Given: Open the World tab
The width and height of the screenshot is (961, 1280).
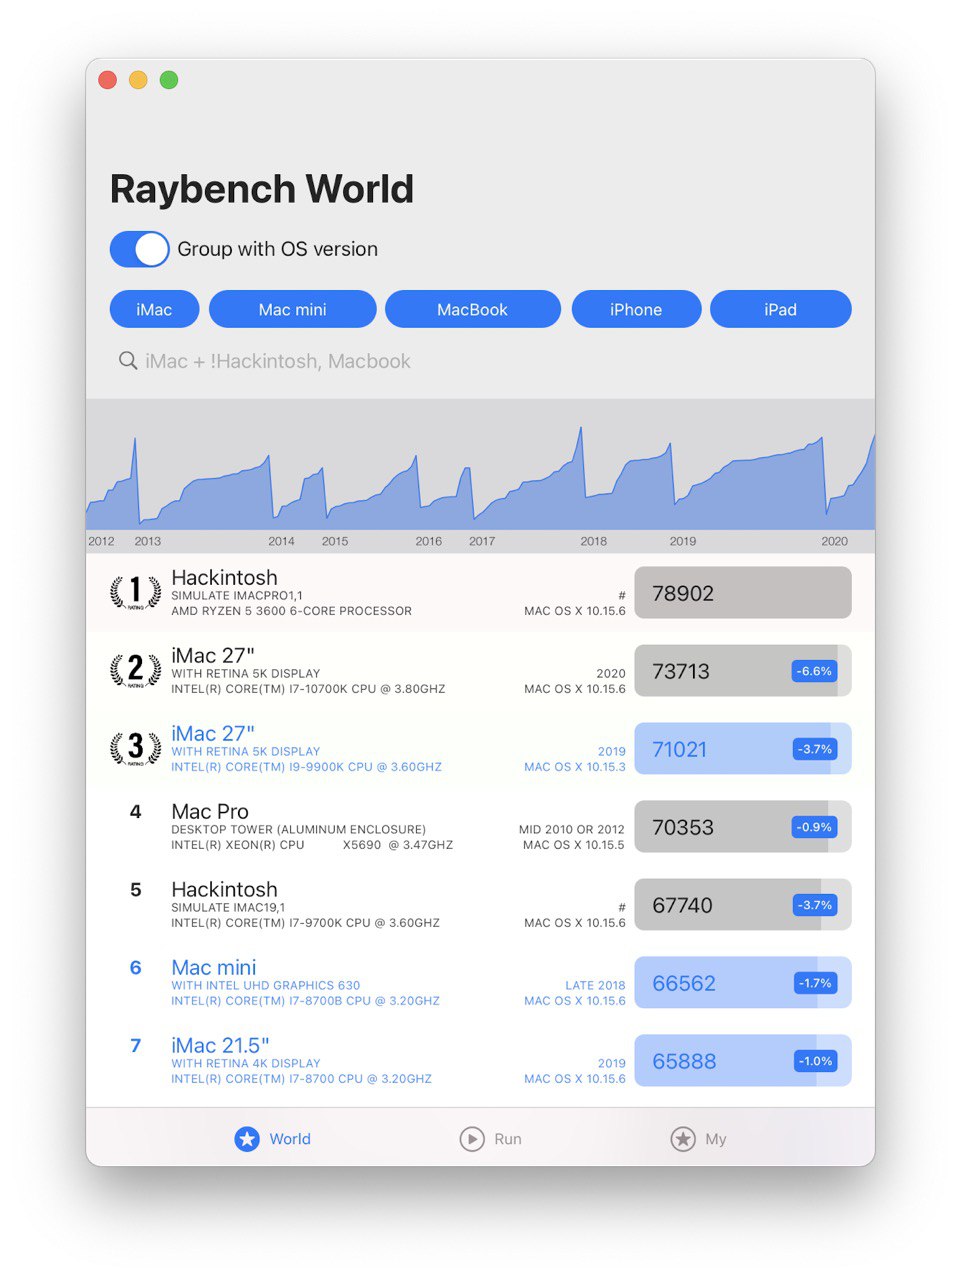Looking at the screenshot, I should coord(273,1139).
